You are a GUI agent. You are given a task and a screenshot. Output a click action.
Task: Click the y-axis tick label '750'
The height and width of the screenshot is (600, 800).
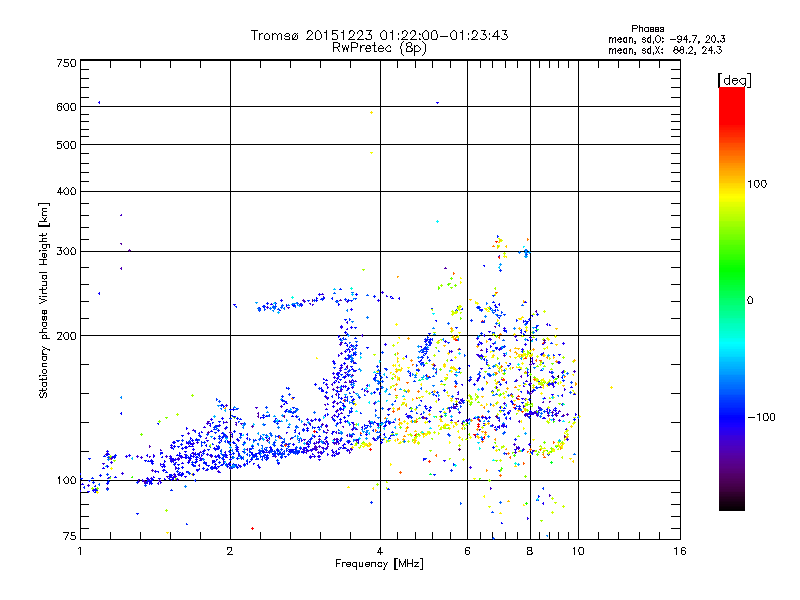(x=66, y=63)
